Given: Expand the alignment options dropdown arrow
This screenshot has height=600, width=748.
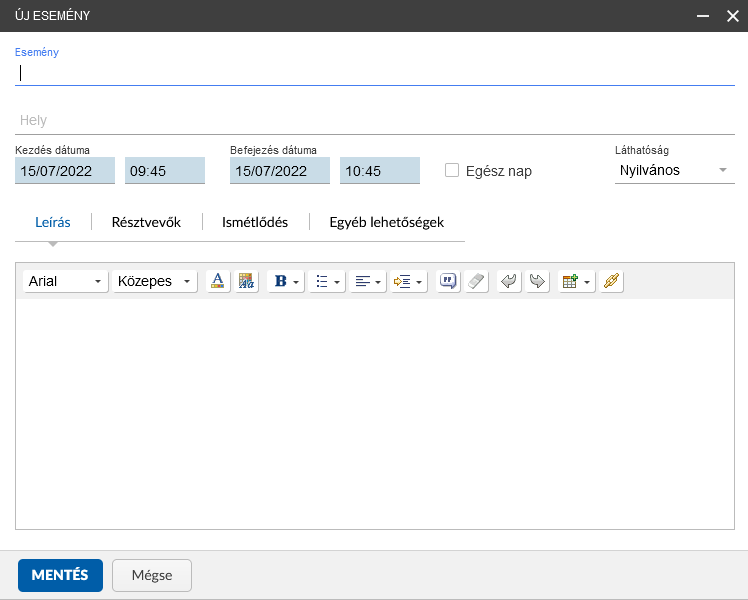Looking at the screenshot, I should coord(378,282).
